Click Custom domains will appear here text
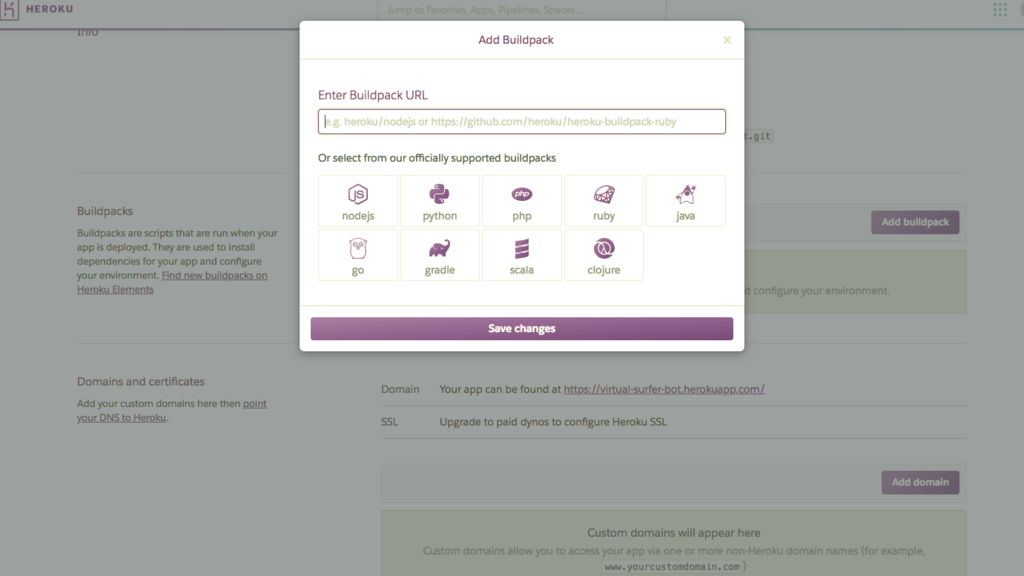The image size is (1024, 576). click(673, 533)
